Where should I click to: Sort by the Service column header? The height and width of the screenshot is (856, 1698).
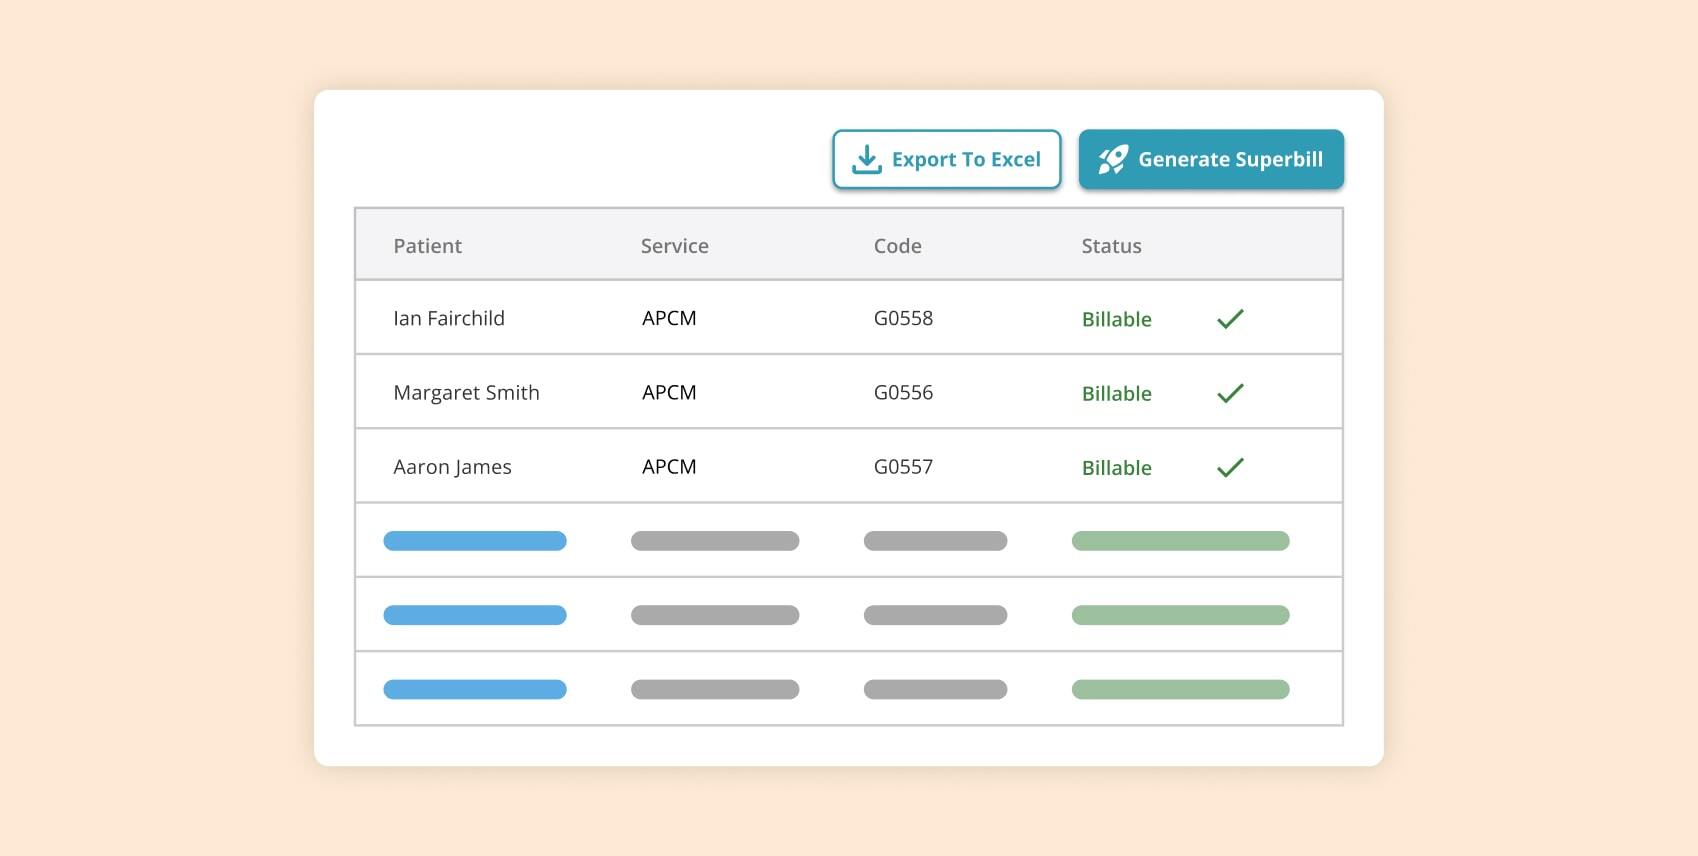(x=674, y=246)
